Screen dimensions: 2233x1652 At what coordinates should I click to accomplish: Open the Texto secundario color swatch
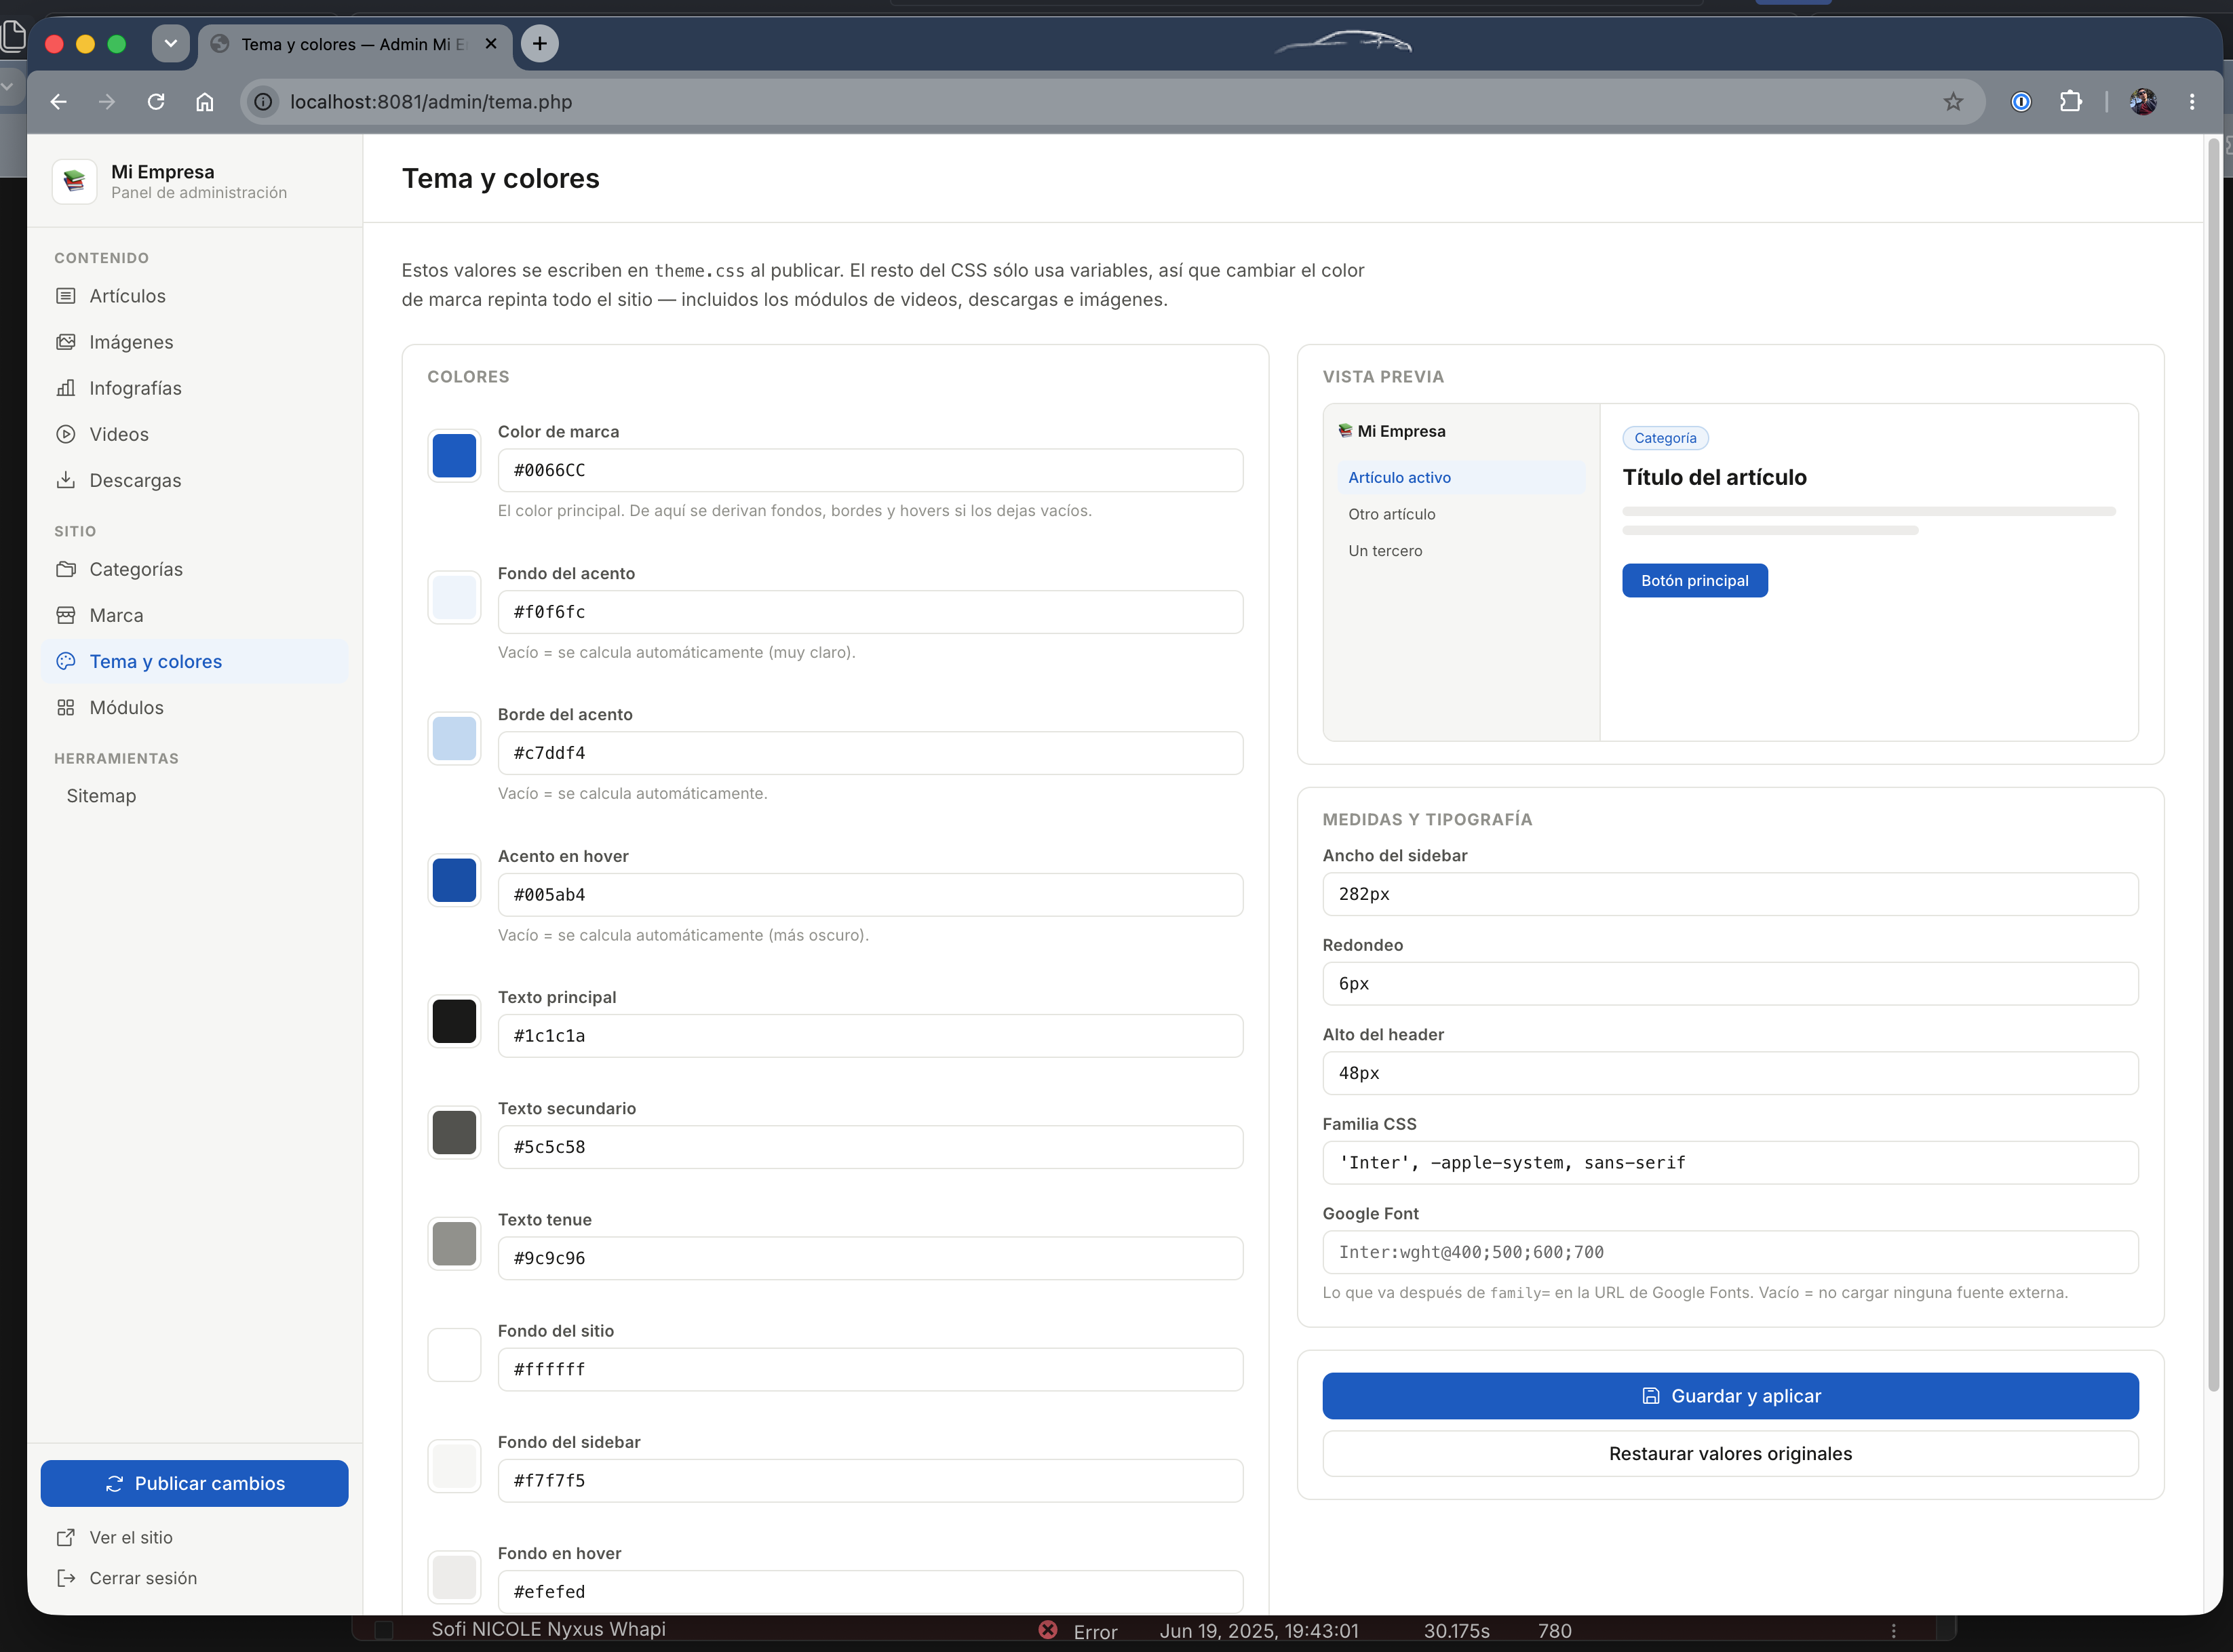point(454,1132)
